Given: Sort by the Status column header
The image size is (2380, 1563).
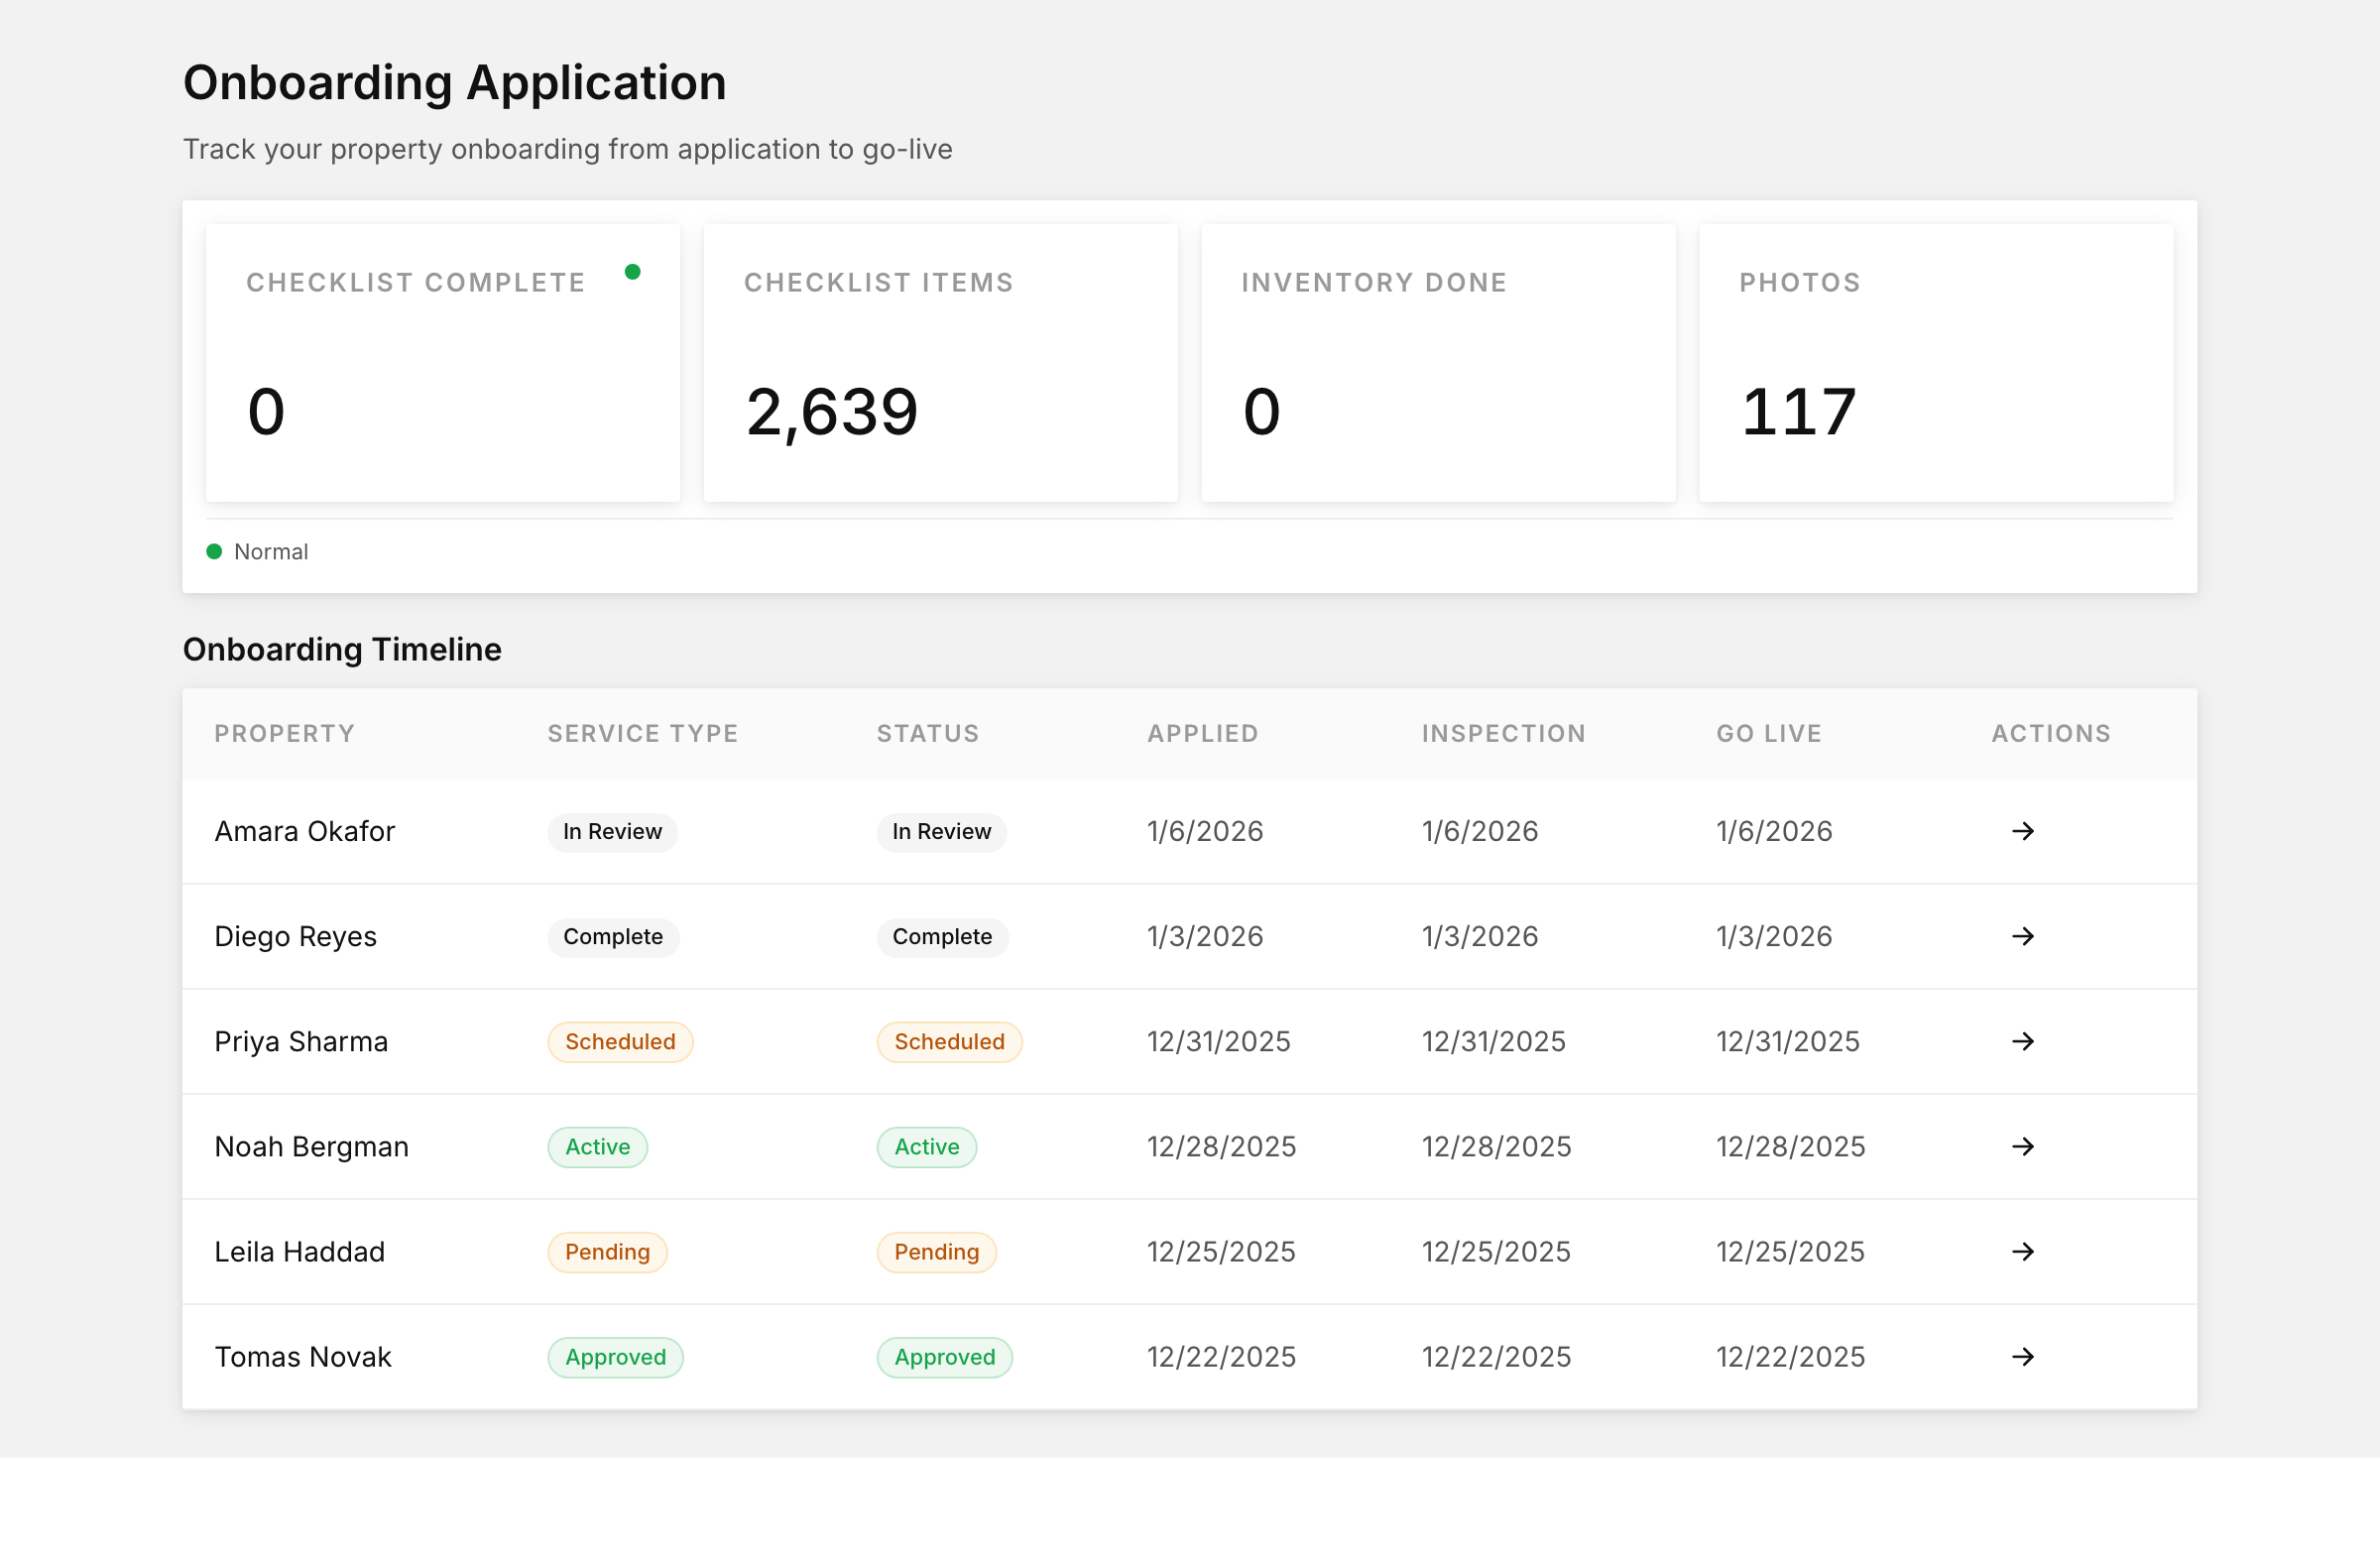Looking at the screenshot, I should click(928, 733).
